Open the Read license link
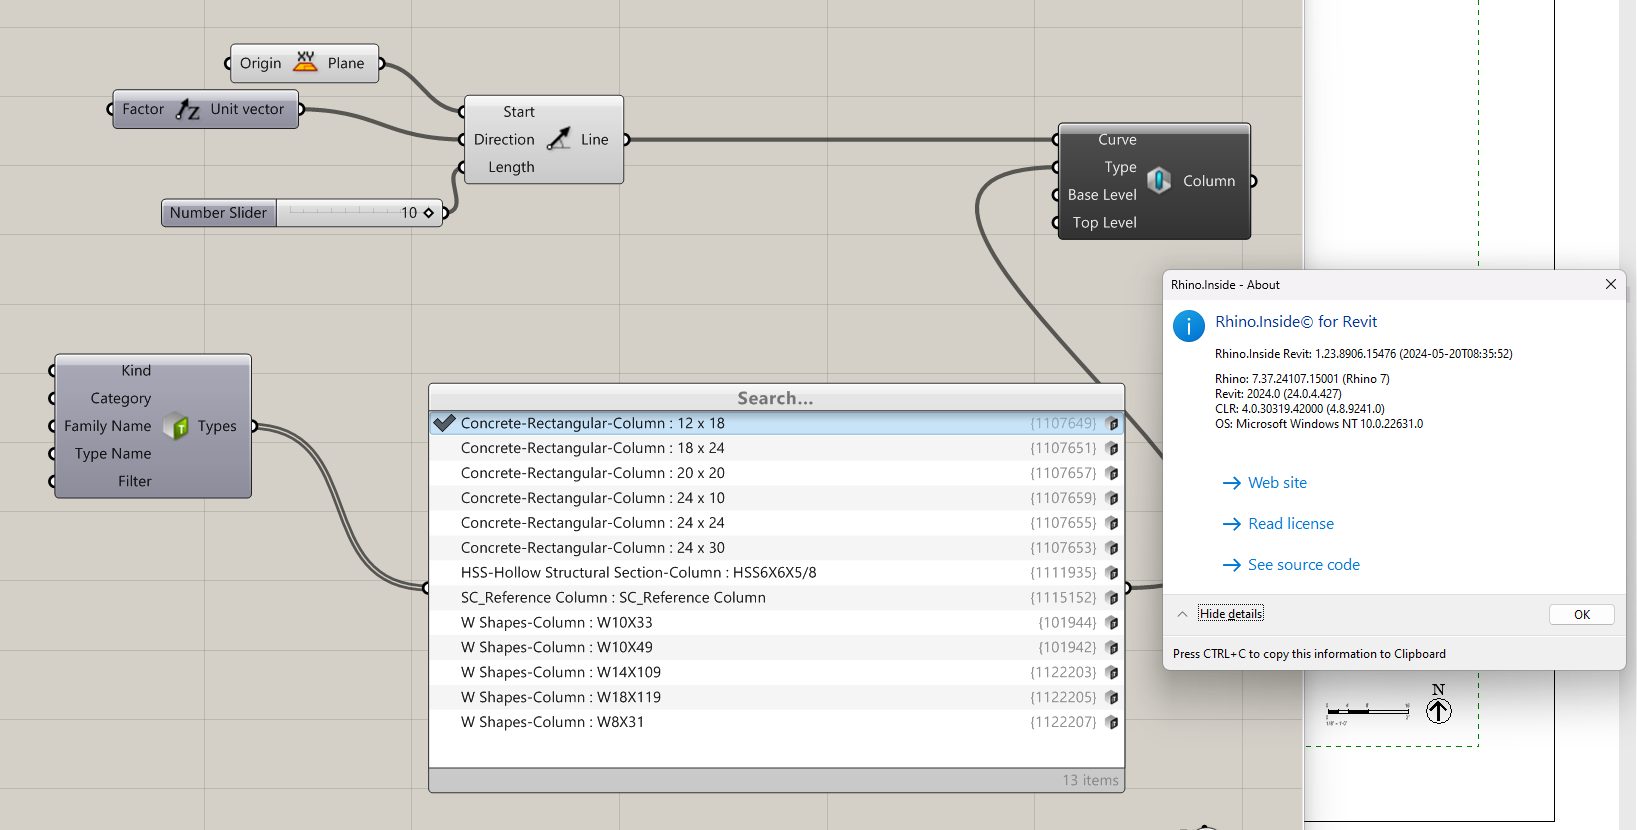 point(1290,524)
